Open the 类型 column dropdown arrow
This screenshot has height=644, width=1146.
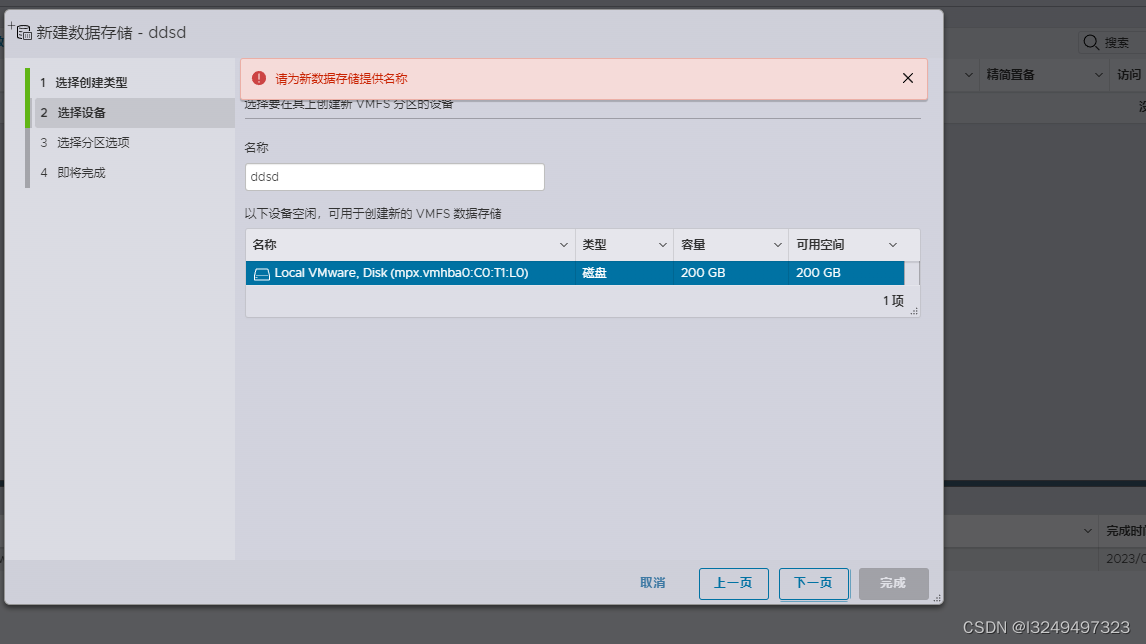(662, 245)
